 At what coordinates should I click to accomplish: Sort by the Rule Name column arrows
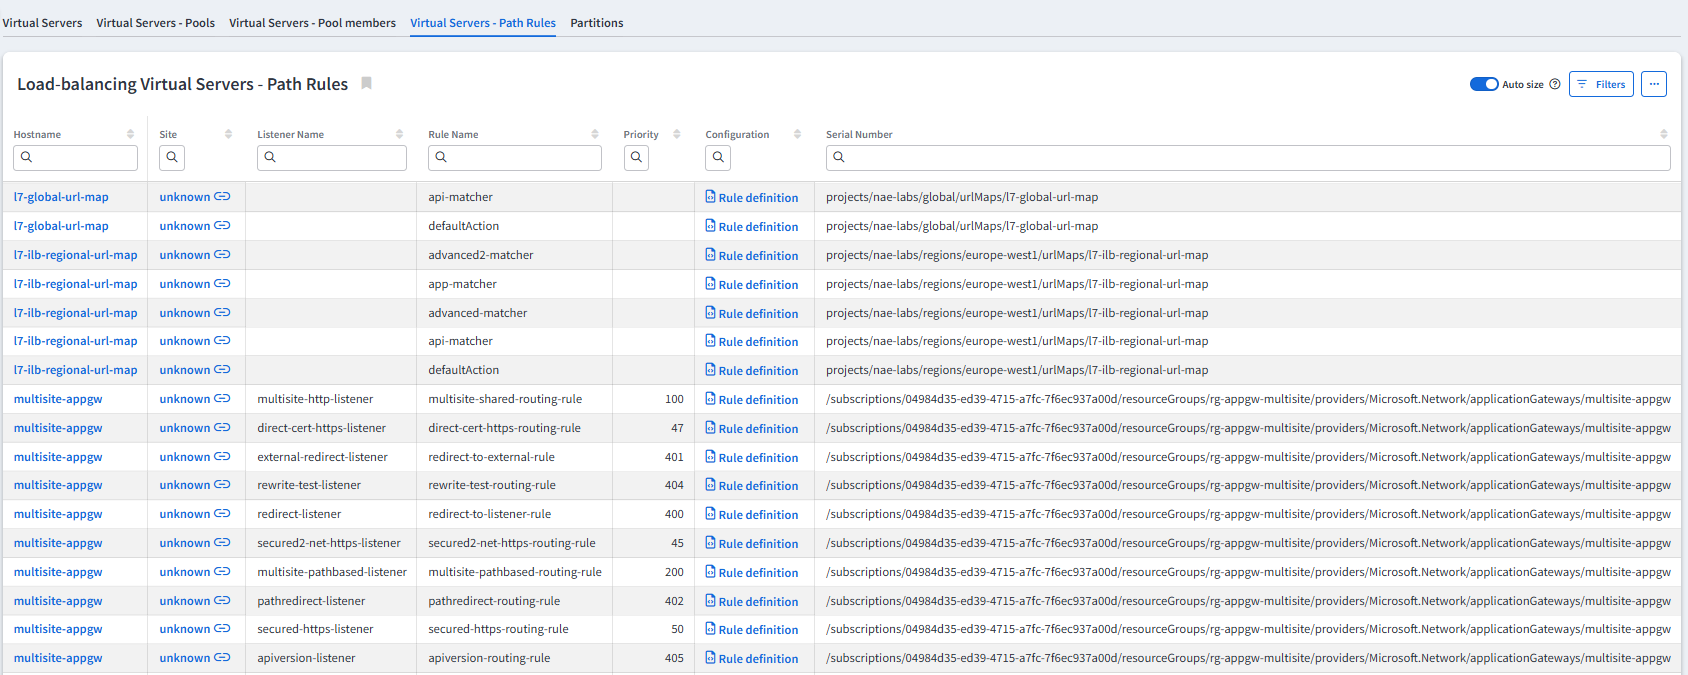pos(595,134)
